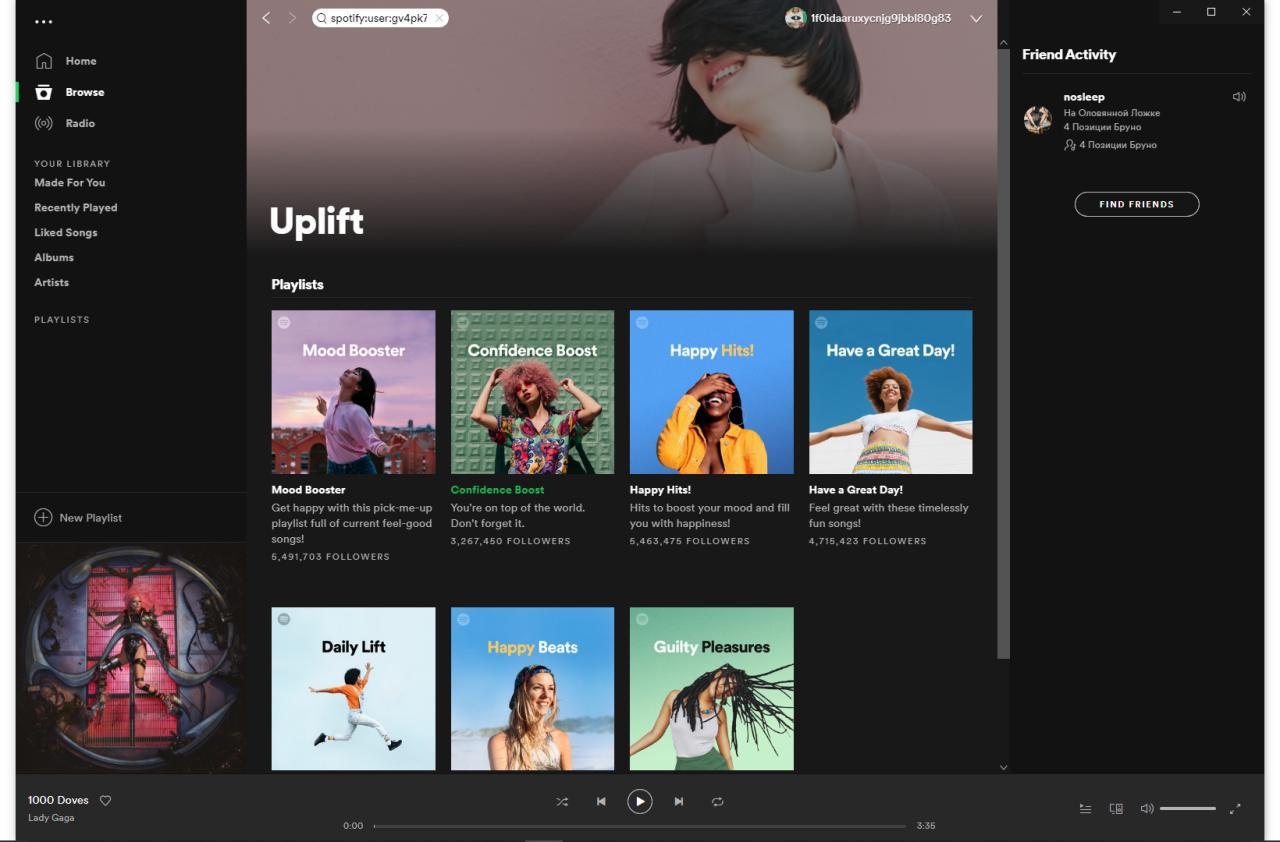Seek on the song progress bar
The width and height of the screenshot is (1280, 842).
(639, 826)
